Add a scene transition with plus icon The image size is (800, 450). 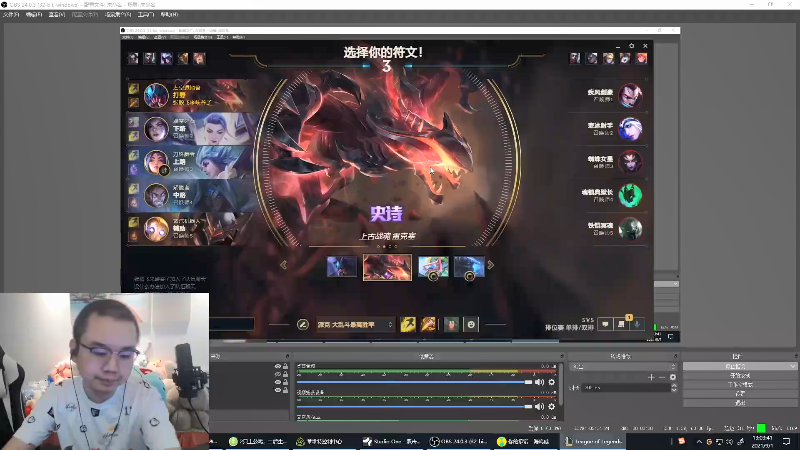[x=651, y=377]
